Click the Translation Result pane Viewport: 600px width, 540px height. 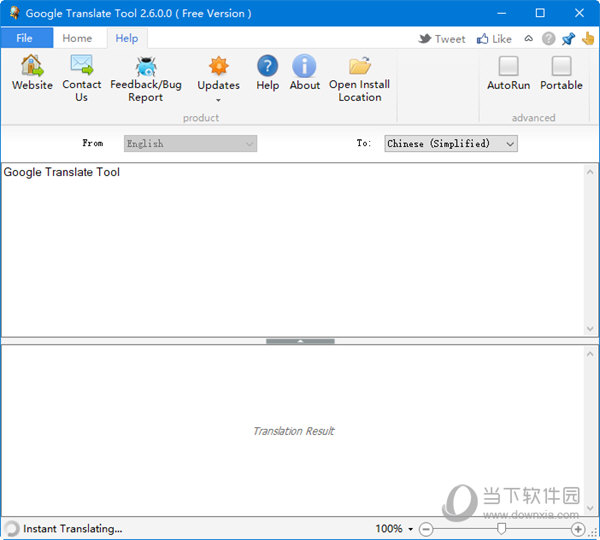pyautogui.click(x=293, y=431)
